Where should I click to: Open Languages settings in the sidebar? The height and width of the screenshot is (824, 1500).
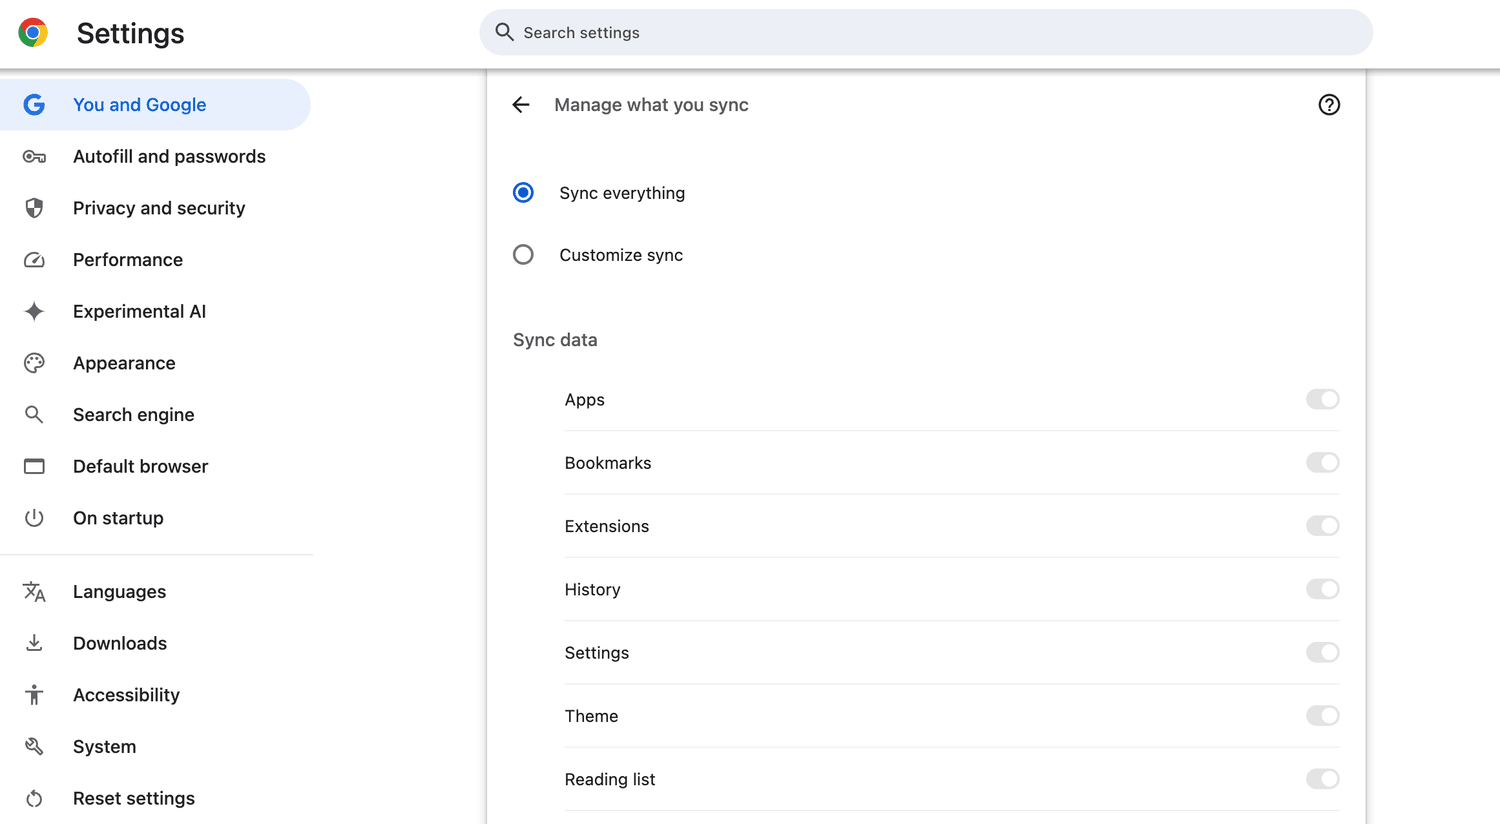point(119,592)
